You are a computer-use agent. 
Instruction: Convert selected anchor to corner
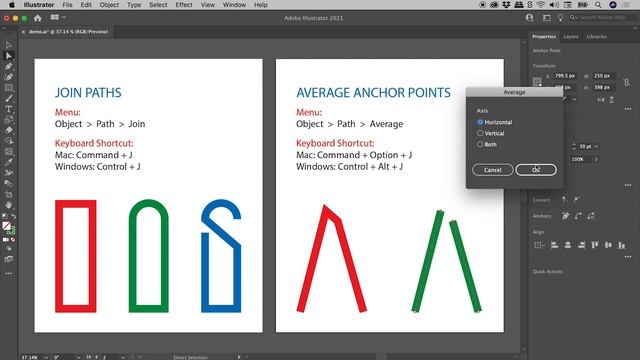(564, 200)
